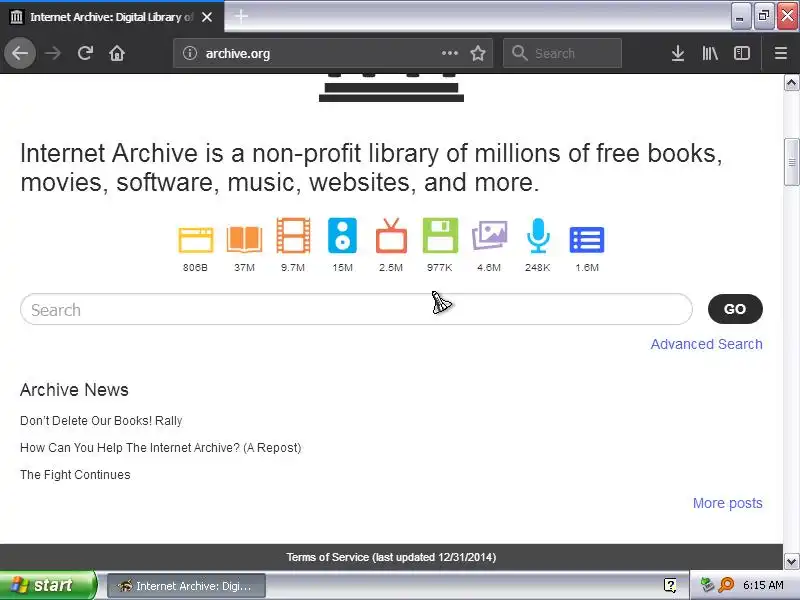Click the scrollbar down arrow
The height and width of the screenshot is (600, 800).
tap(791, 561)
